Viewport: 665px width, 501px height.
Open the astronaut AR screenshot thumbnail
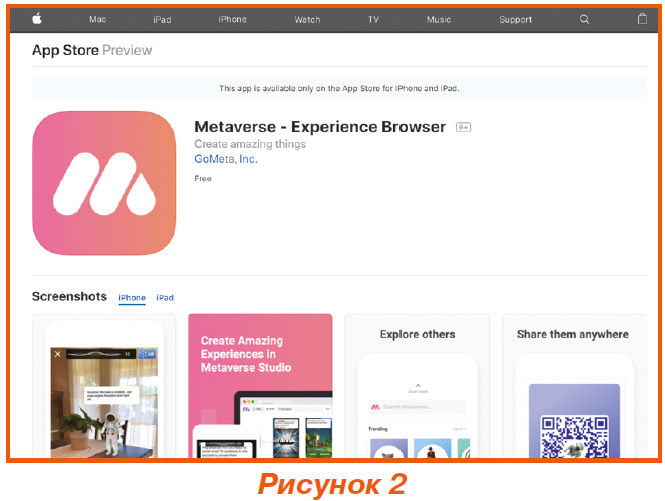pyautogui.click(x=104, y=386)
